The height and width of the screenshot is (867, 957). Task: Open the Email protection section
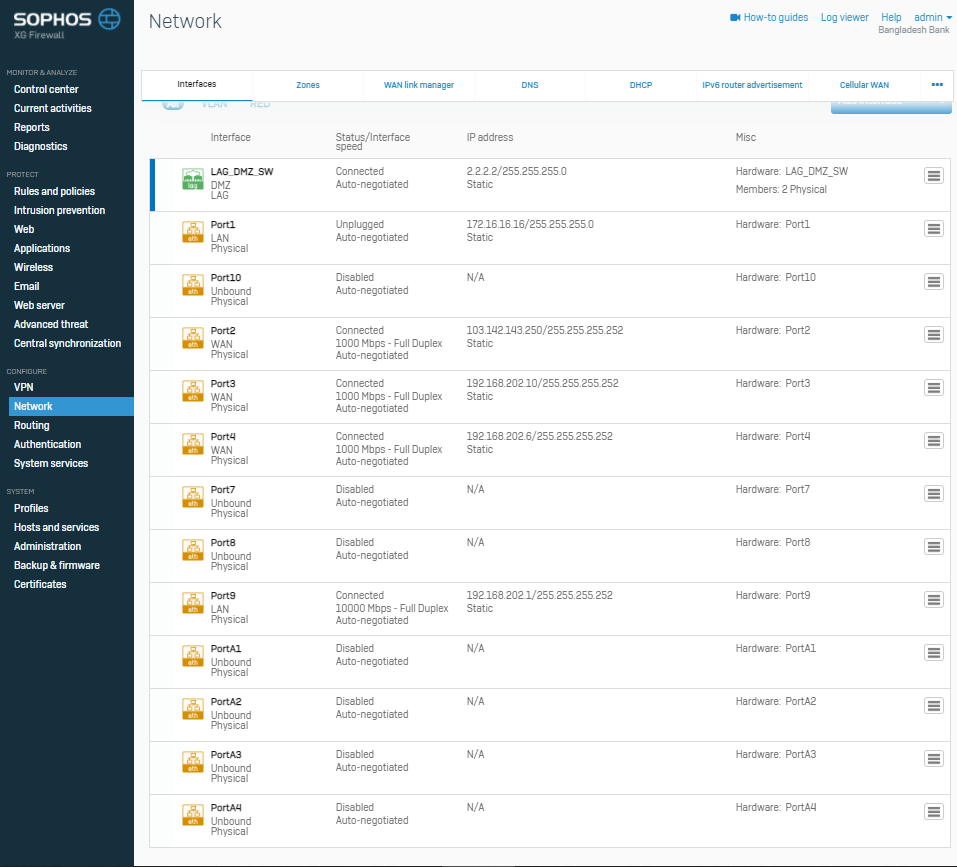[x=26, y=286]
